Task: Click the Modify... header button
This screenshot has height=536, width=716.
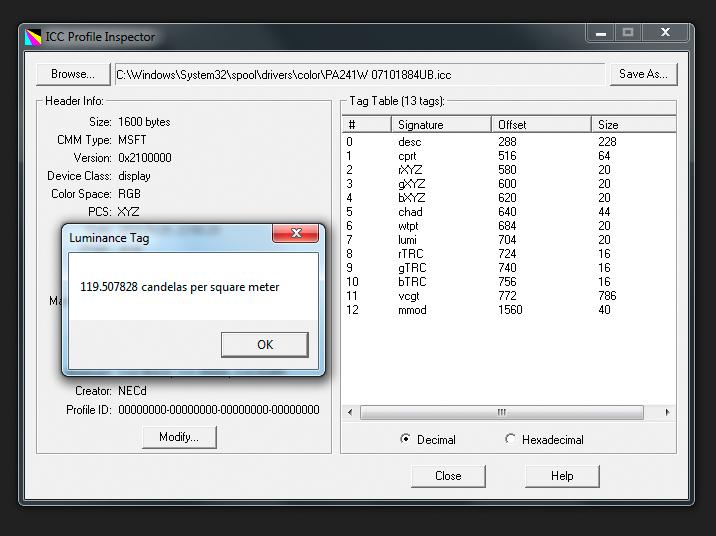Action: click(x=179, y=437)
